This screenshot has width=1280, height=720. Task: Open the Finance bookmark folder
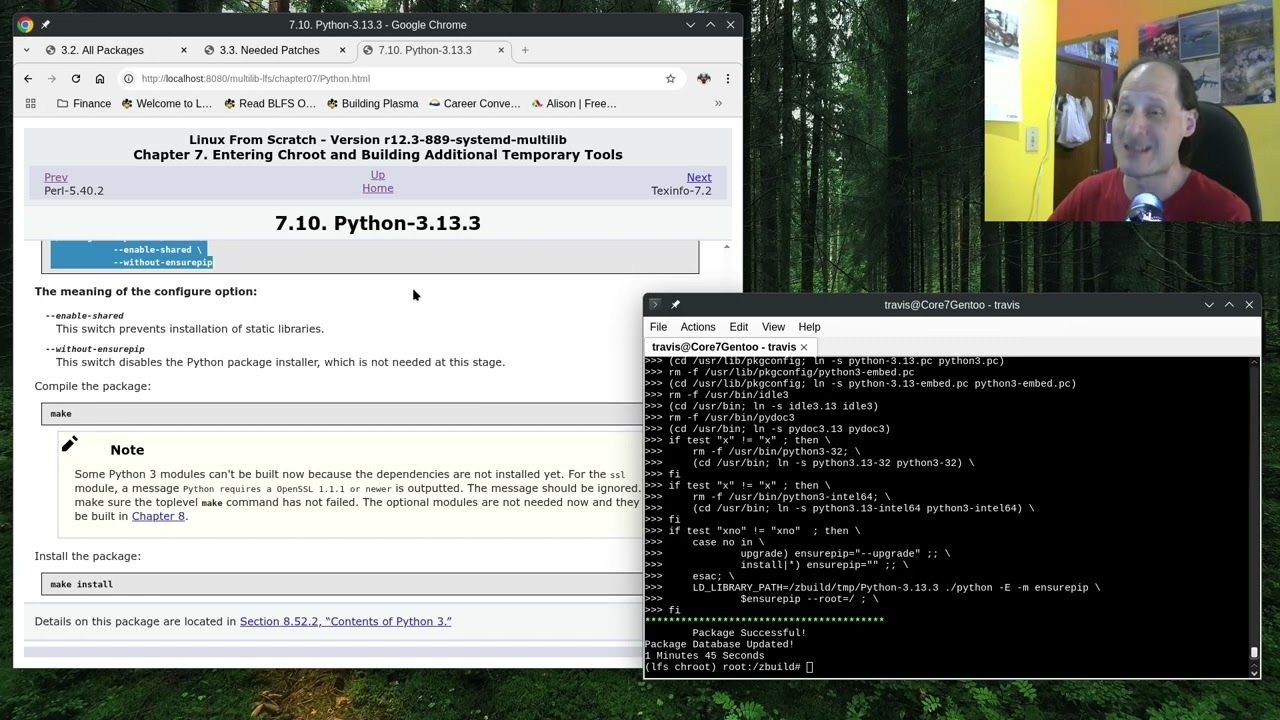click(x=84, y=103)
